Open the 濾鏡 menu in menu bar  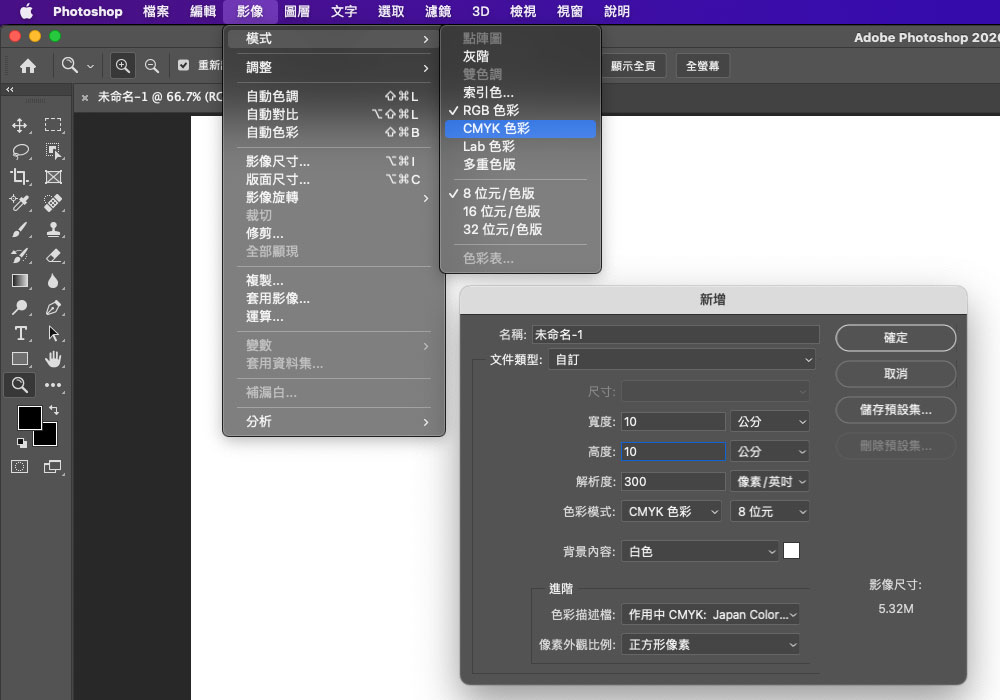click(437, 12)
